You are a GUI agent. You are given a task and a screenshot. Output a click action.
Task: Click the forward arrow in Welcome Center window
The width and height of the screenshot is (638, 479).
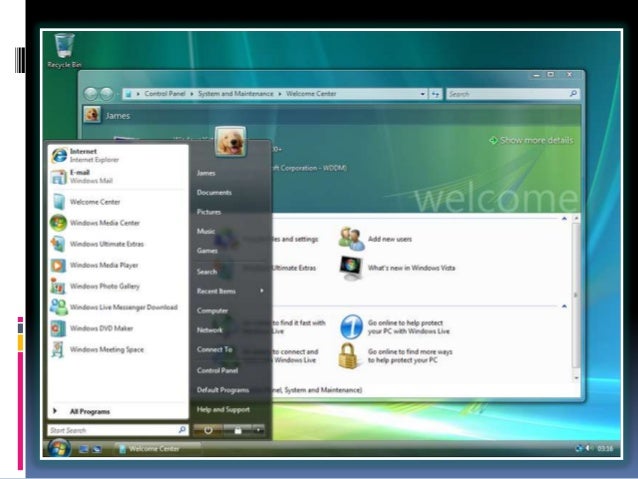coord(107,94)
